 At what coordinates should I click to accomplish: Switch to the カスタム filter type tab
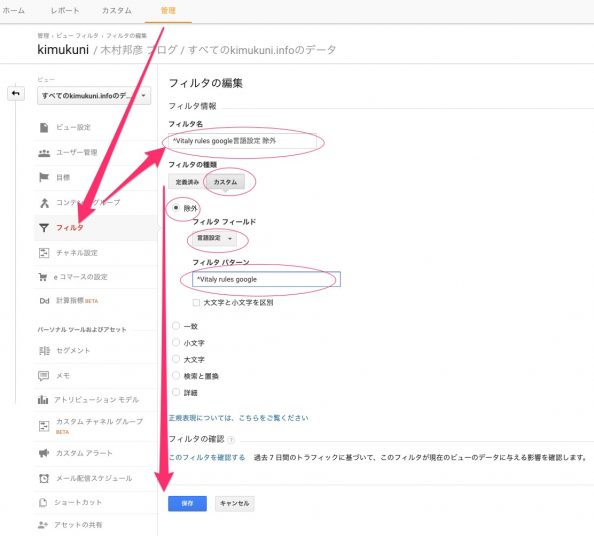[x=225, y=182]
